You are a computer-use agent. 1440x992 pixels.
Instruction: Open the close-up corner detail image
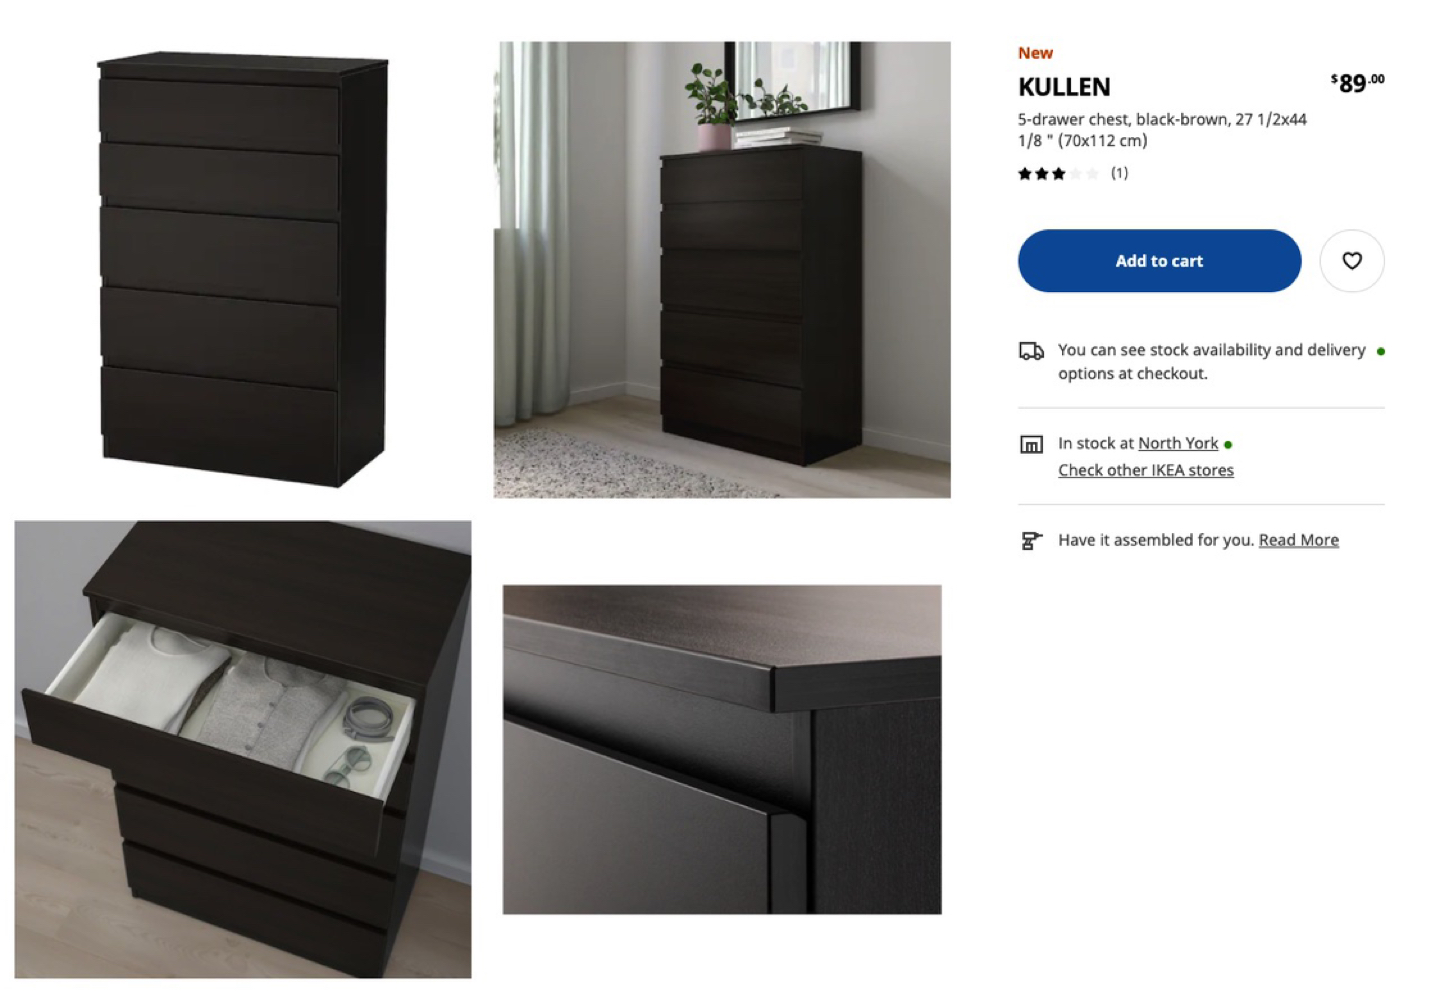[x=722, y=749]
